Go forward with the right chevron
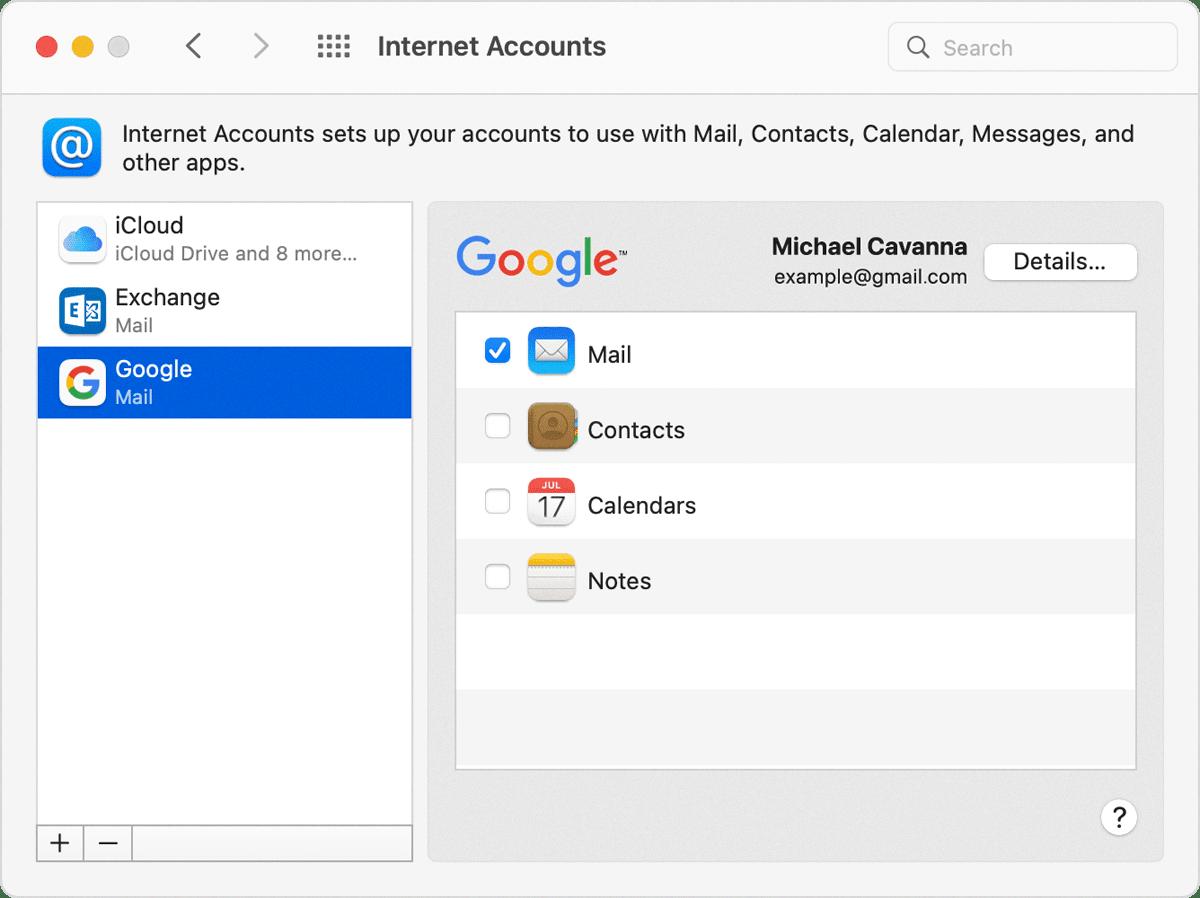The image size is (1200, 898). 261,46
